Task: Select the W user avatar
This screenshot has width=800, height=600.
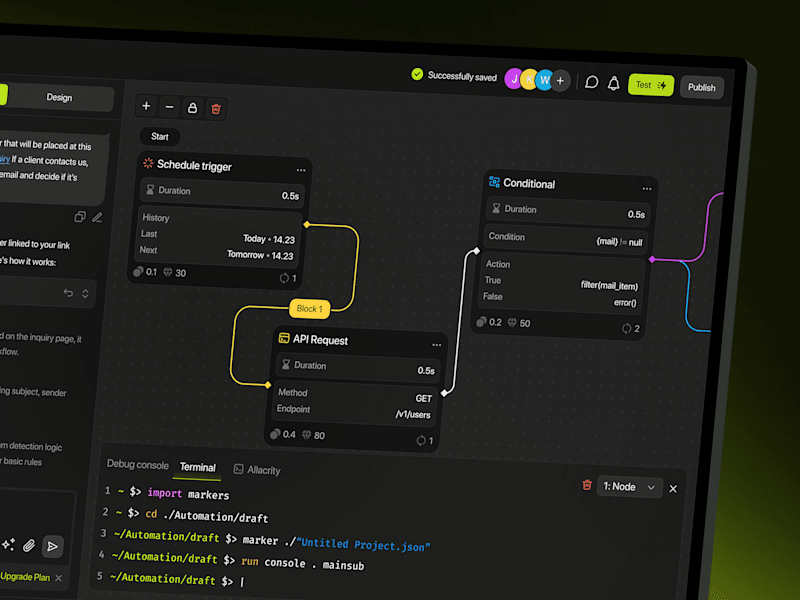Action: (x=545, y=80)
